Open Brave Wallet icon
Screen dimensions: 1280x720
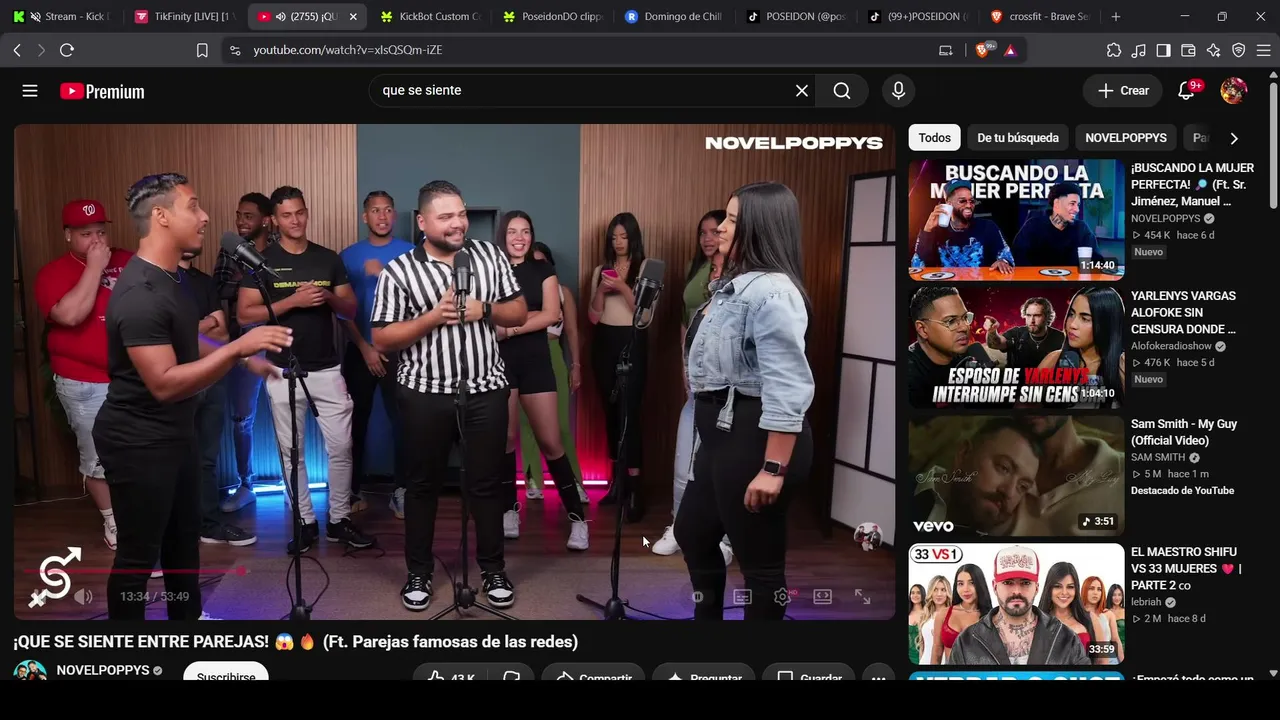[1189, 50]
